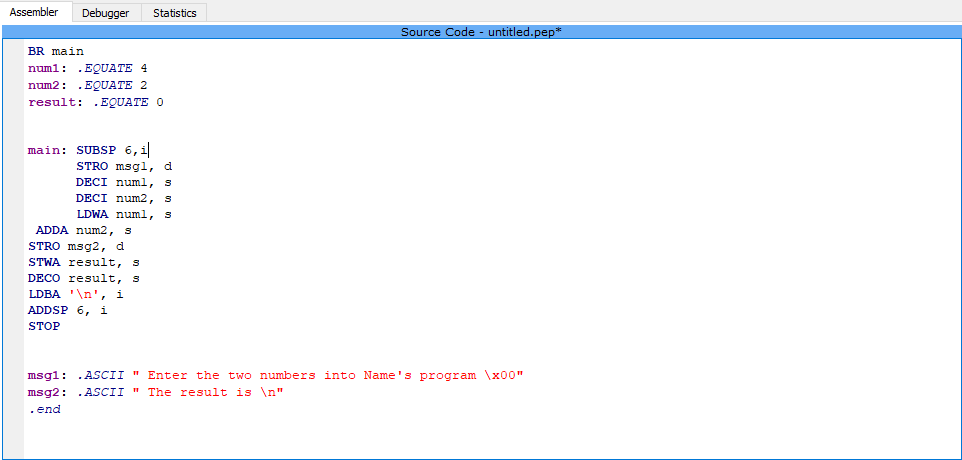Switch to the Assembler tab

34,12
